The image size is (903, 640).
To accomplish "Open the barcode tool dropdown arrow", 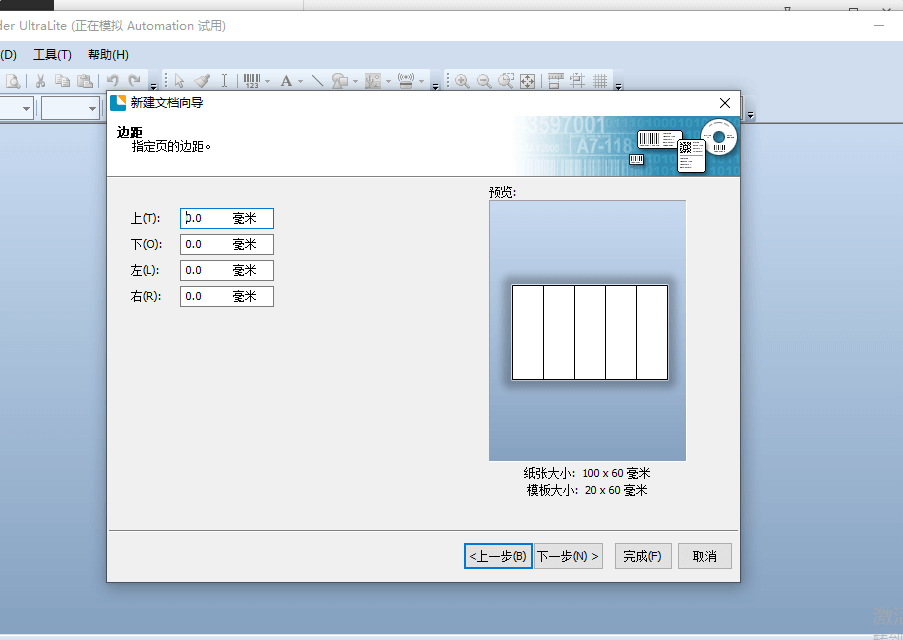I will [x=267, y=81].
